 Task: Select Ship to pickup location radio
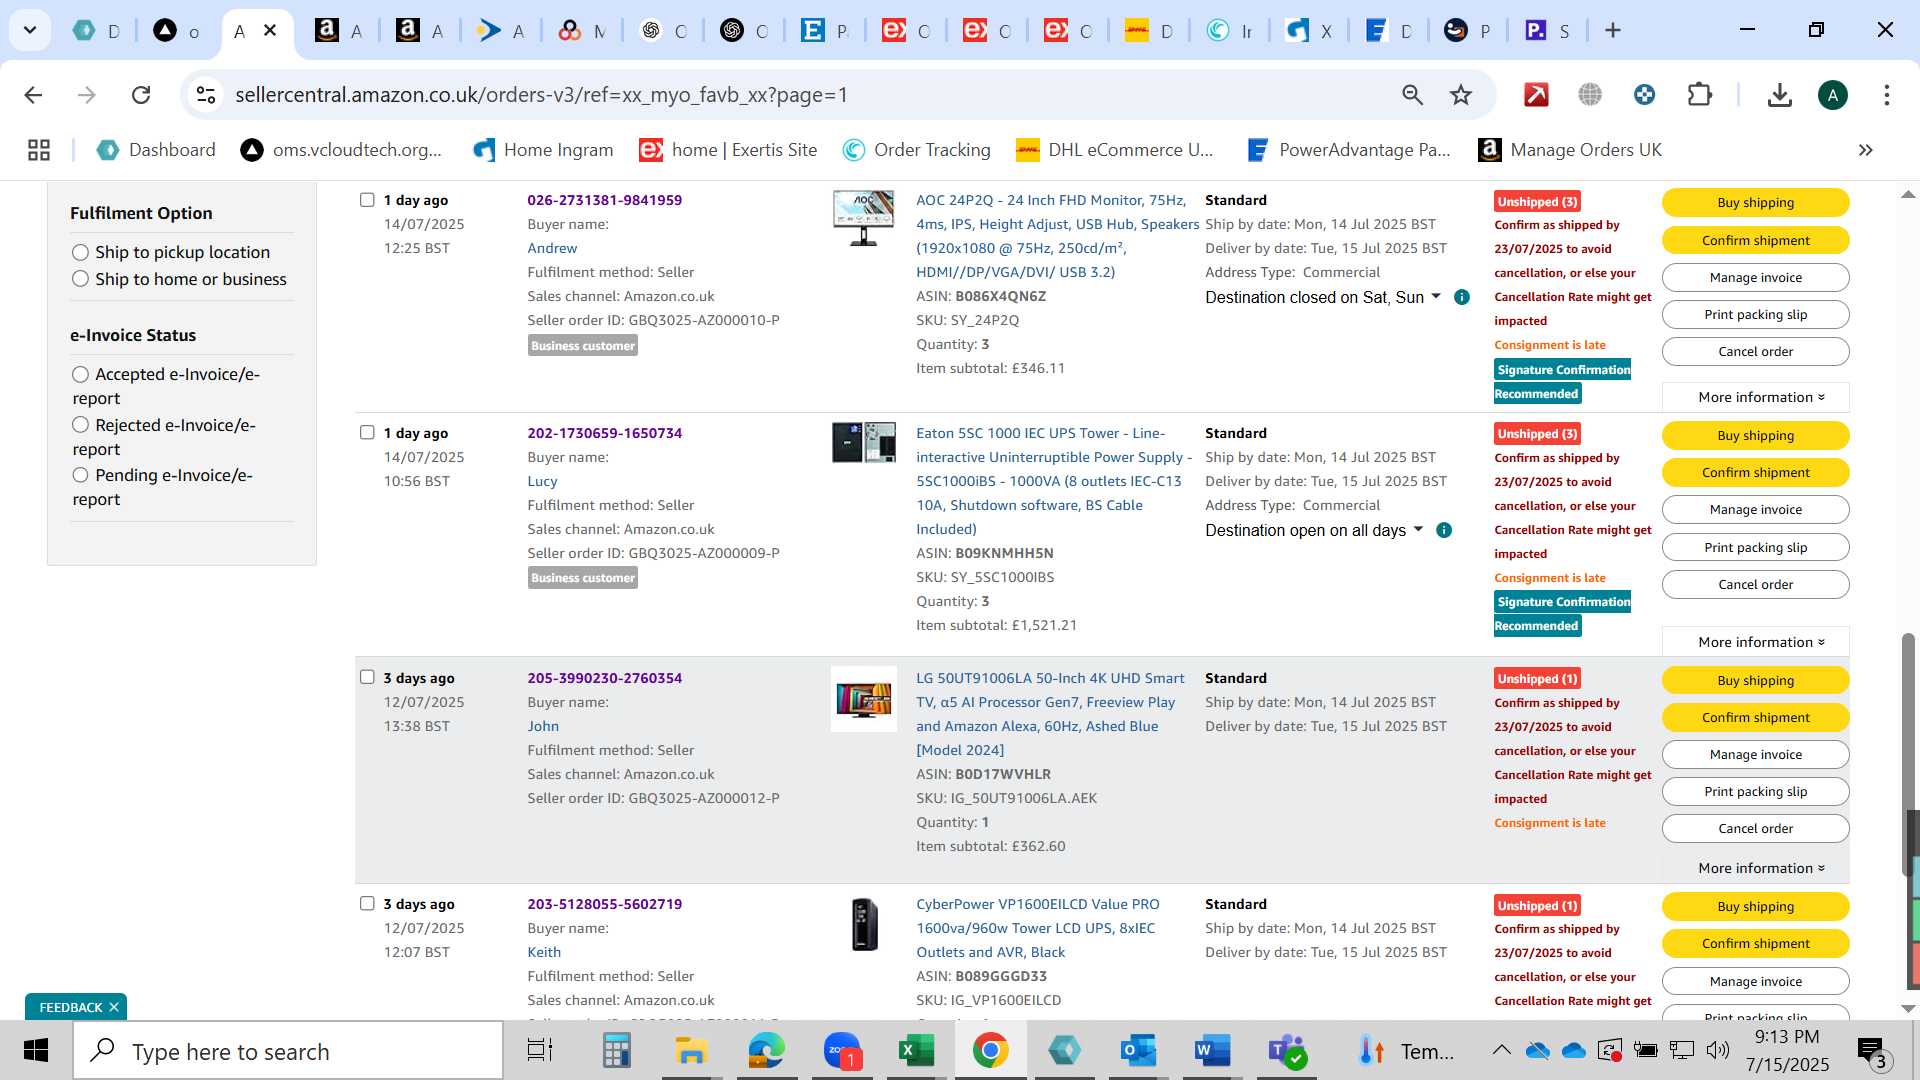pyautogui.click(x=81, y=252)
